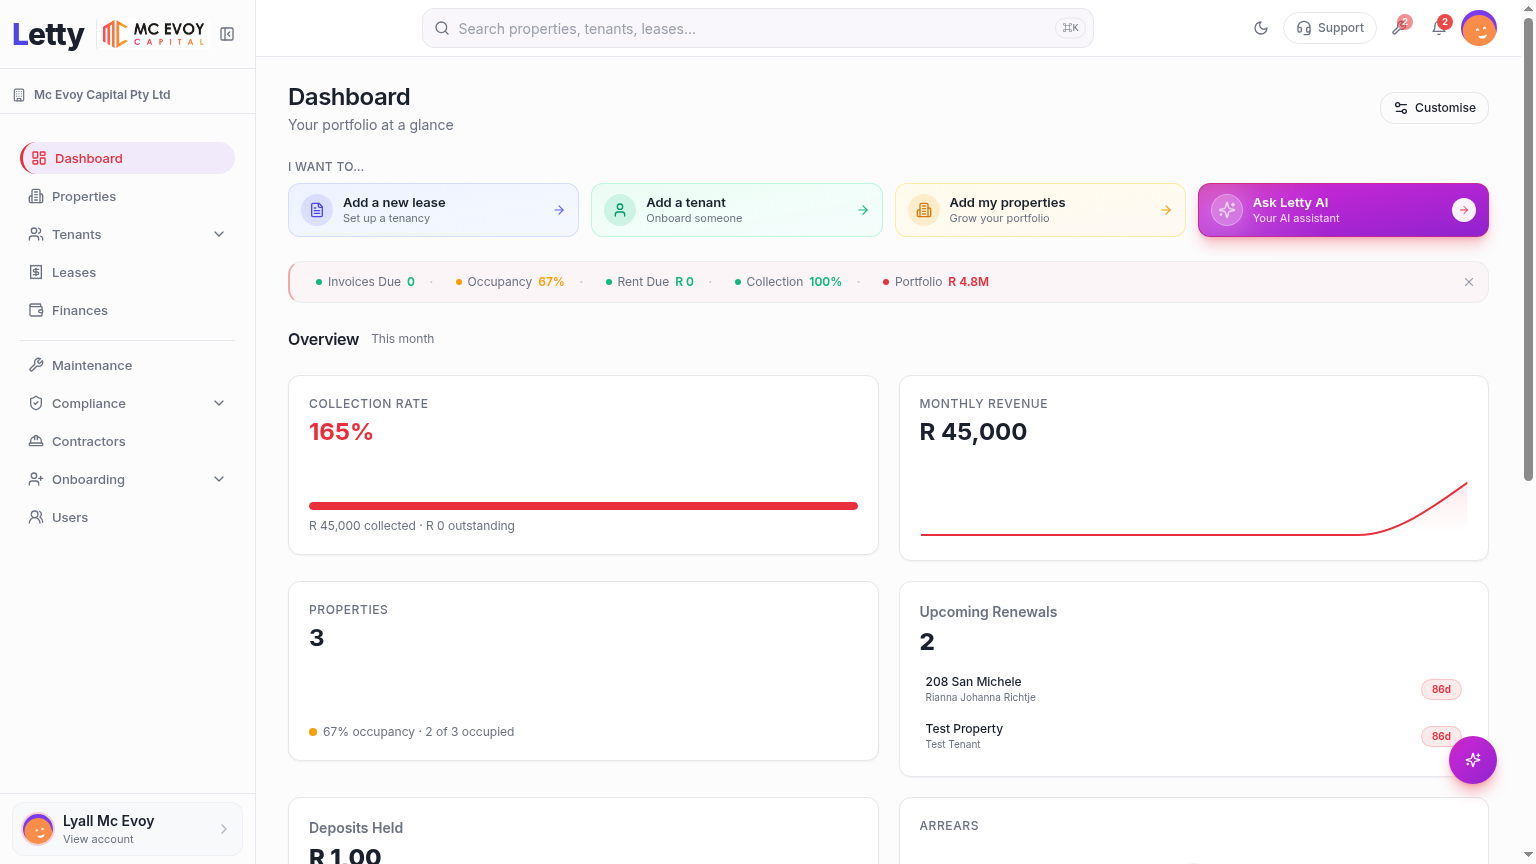
Task: Focus the search properties field
Action: tap(758, 28)
